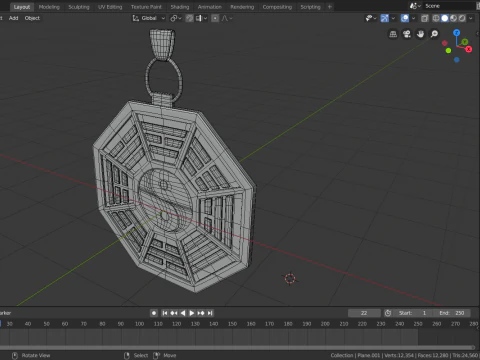Viewport: 480px width, 360px height.
Task: Switch to Compositing workspace
Action: tap(277, 7)
